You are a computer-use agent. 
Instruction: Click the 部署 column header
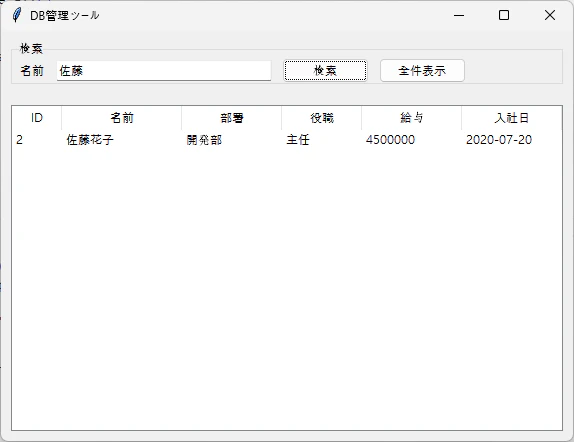232,118
